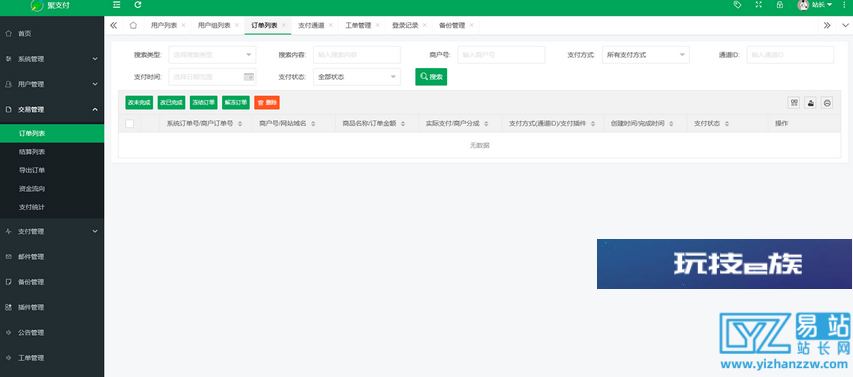Screen dimensions: 853x377
Task: Click the green 搜索 button
Action: [431, 77]
